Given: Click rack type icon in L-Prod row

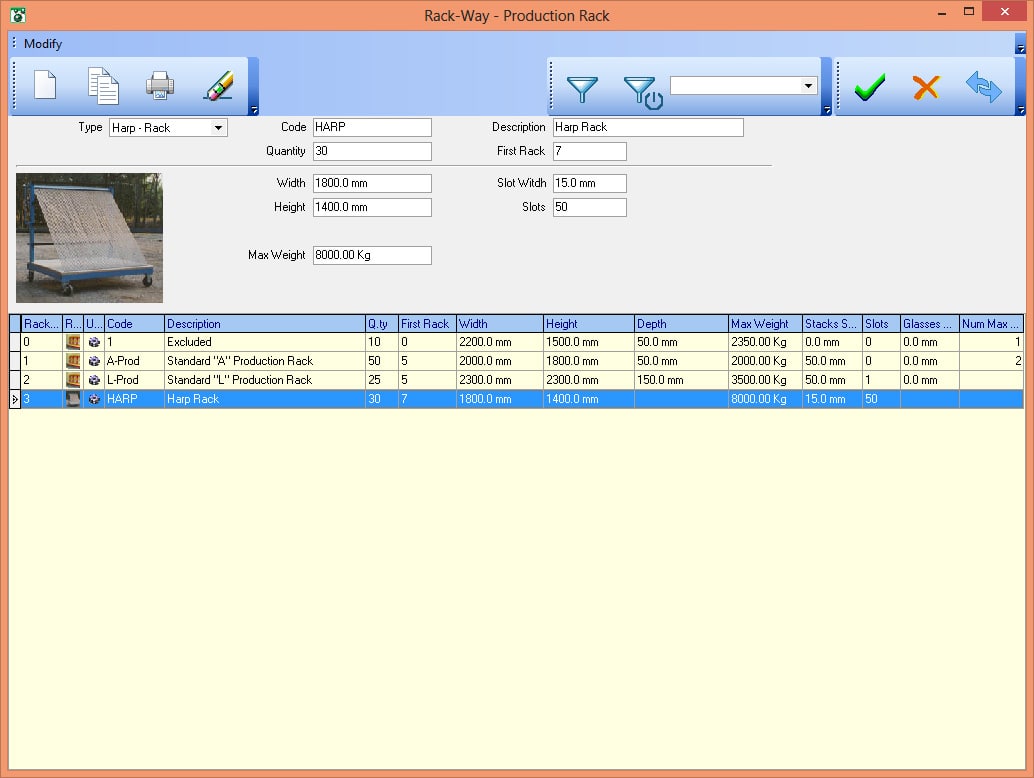Looking at the screenshot, I should 73,380.
